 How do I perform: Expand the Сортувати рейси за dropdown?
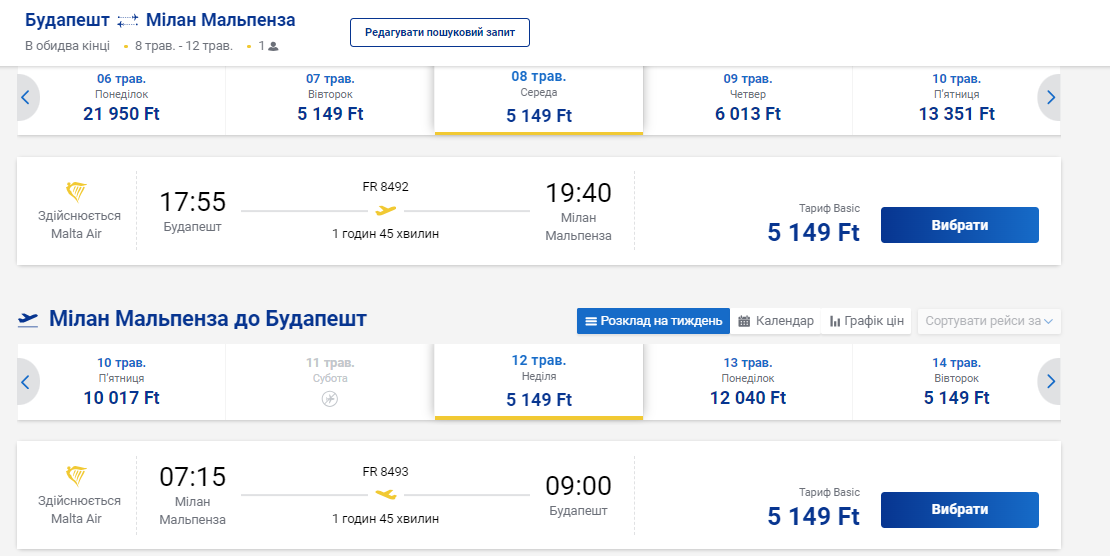(x=989, y=321)
